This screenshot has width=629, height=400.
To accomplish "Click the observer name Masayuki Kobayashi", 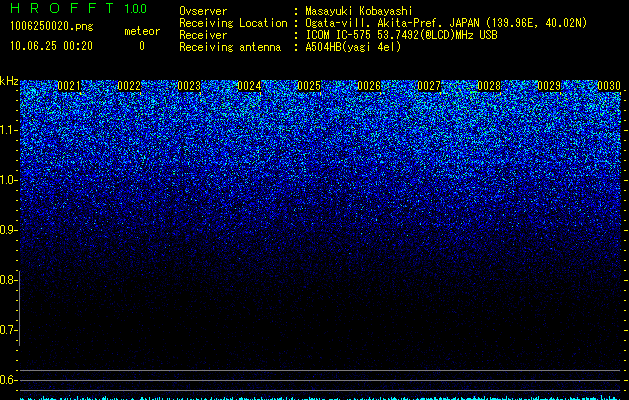I will coord(359,11).
